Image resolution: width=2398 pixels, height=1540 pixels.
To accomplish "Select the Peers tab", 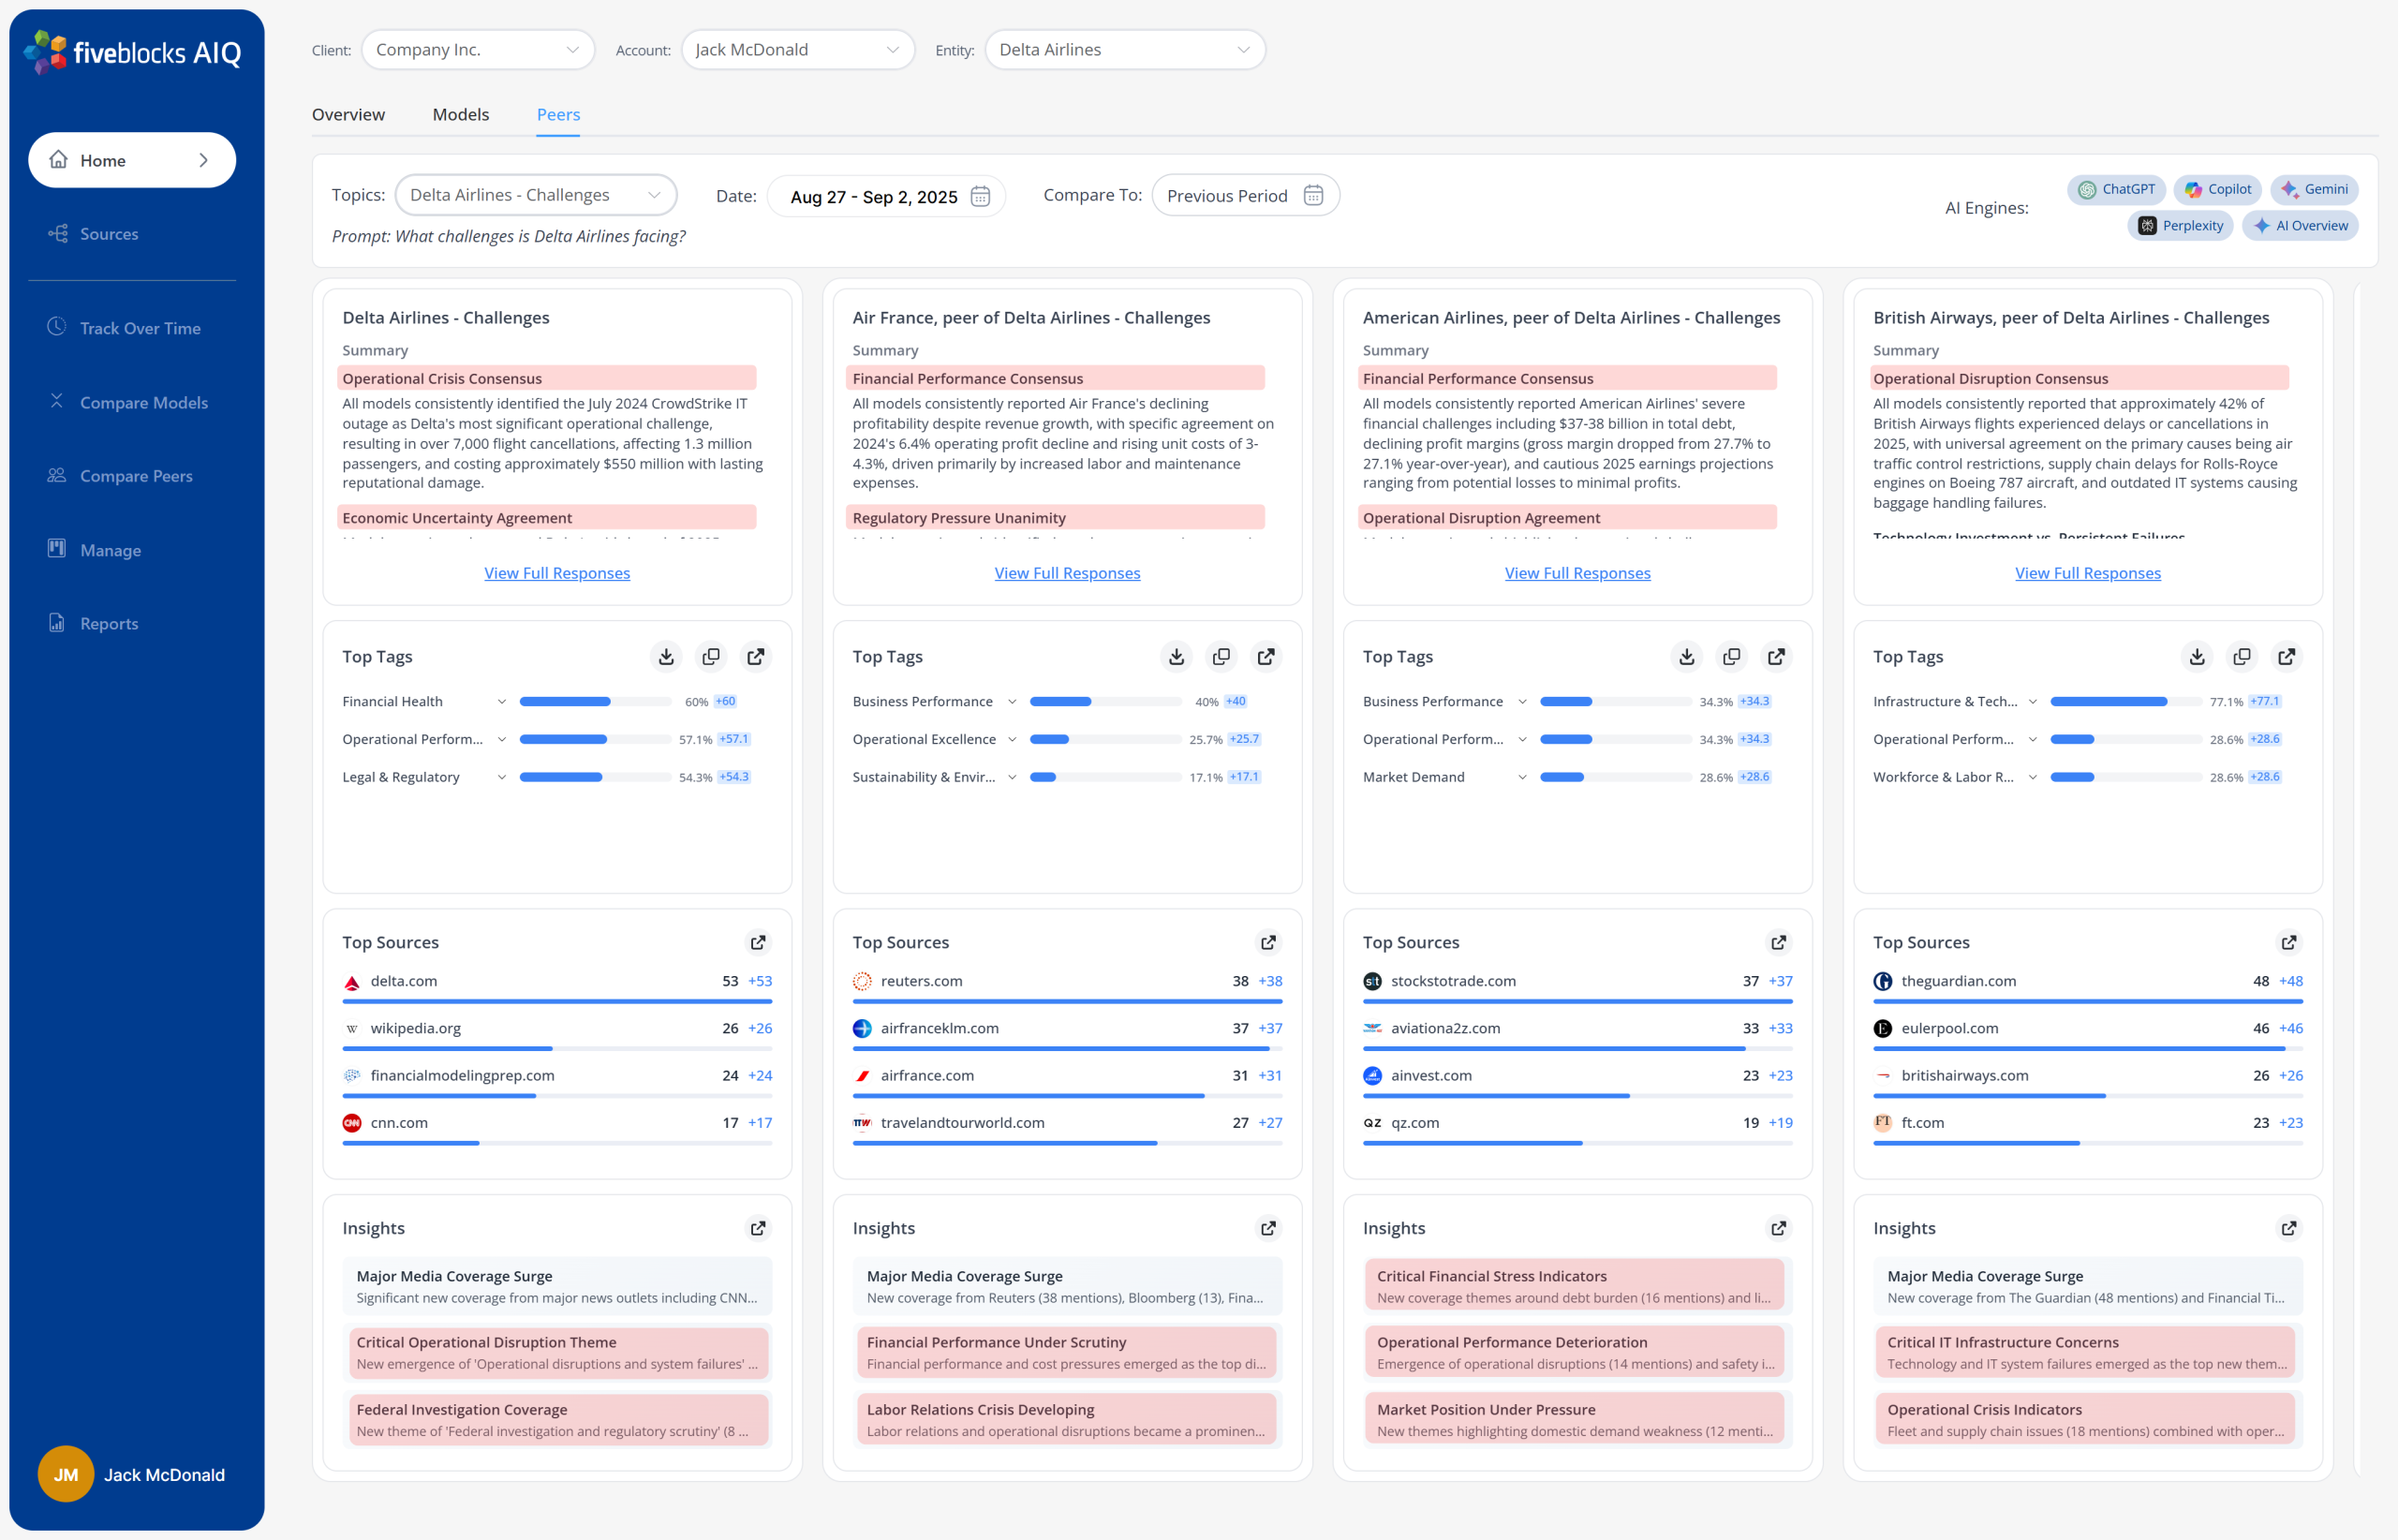I will (558, 115).
